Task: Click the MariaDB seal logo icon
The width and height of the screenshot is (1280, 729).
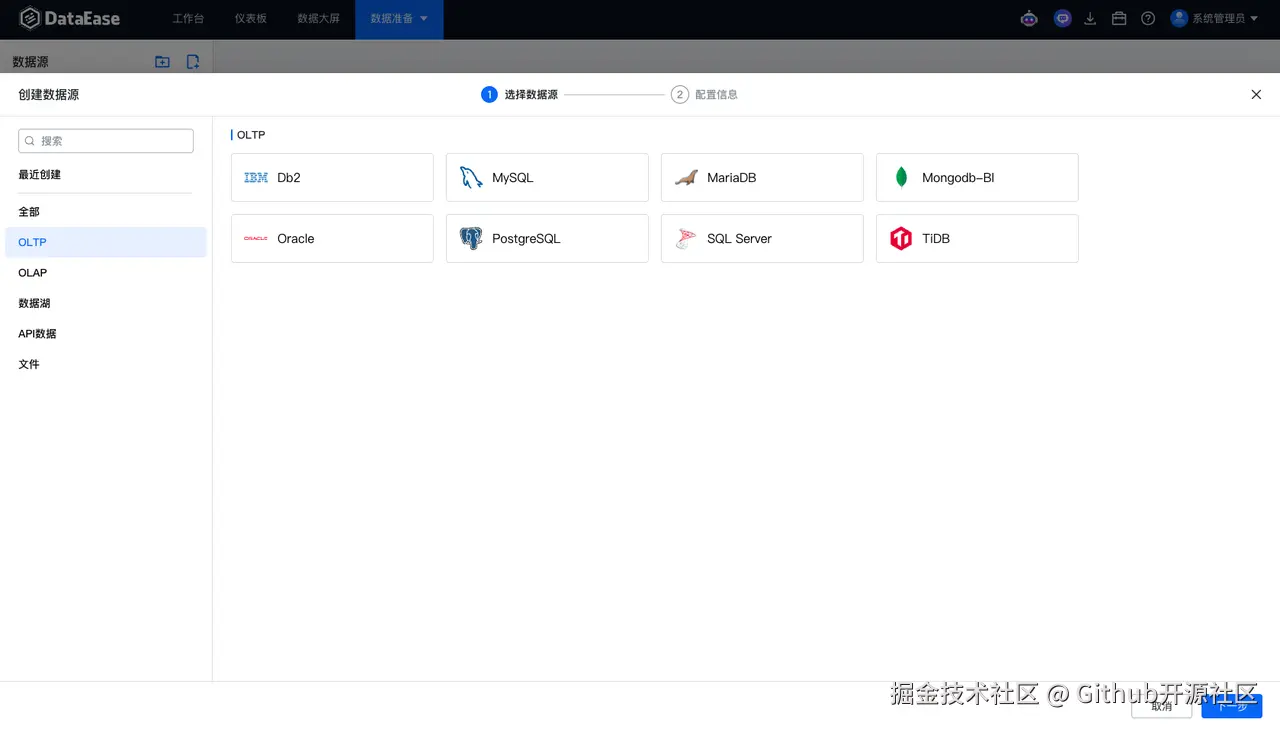Action: [686, 178]
